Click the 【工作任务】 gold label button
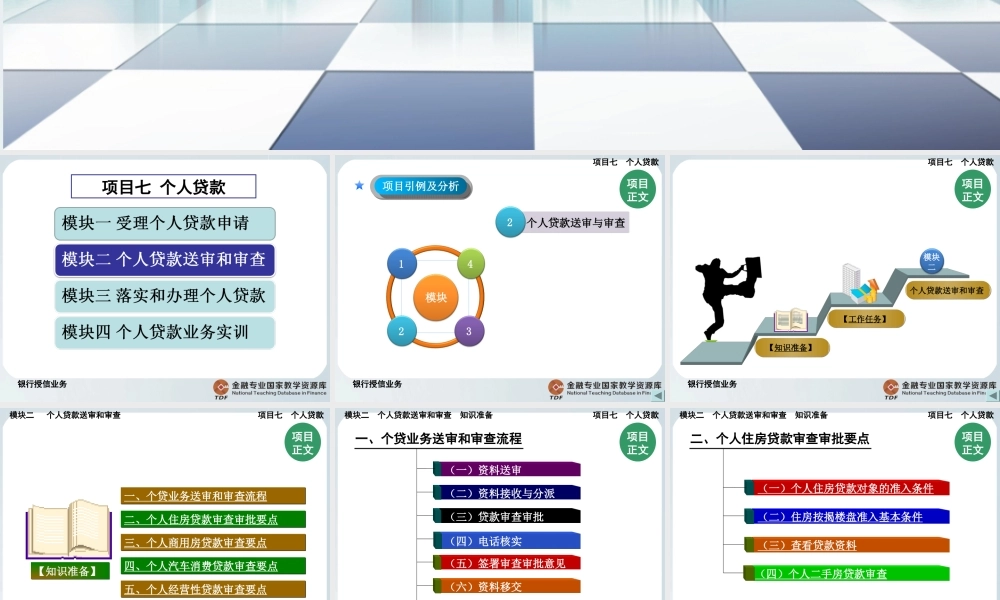The width and height of the screenshot is (1000, 600). click(x=867, y=318)
